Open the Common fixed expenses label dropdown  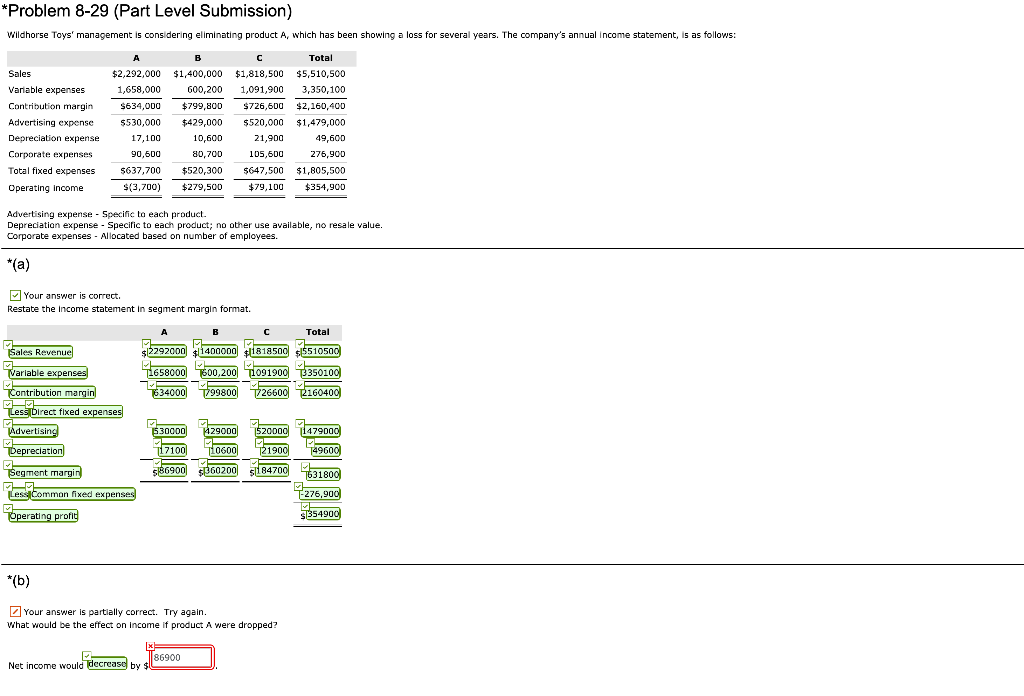click(83, 494)
